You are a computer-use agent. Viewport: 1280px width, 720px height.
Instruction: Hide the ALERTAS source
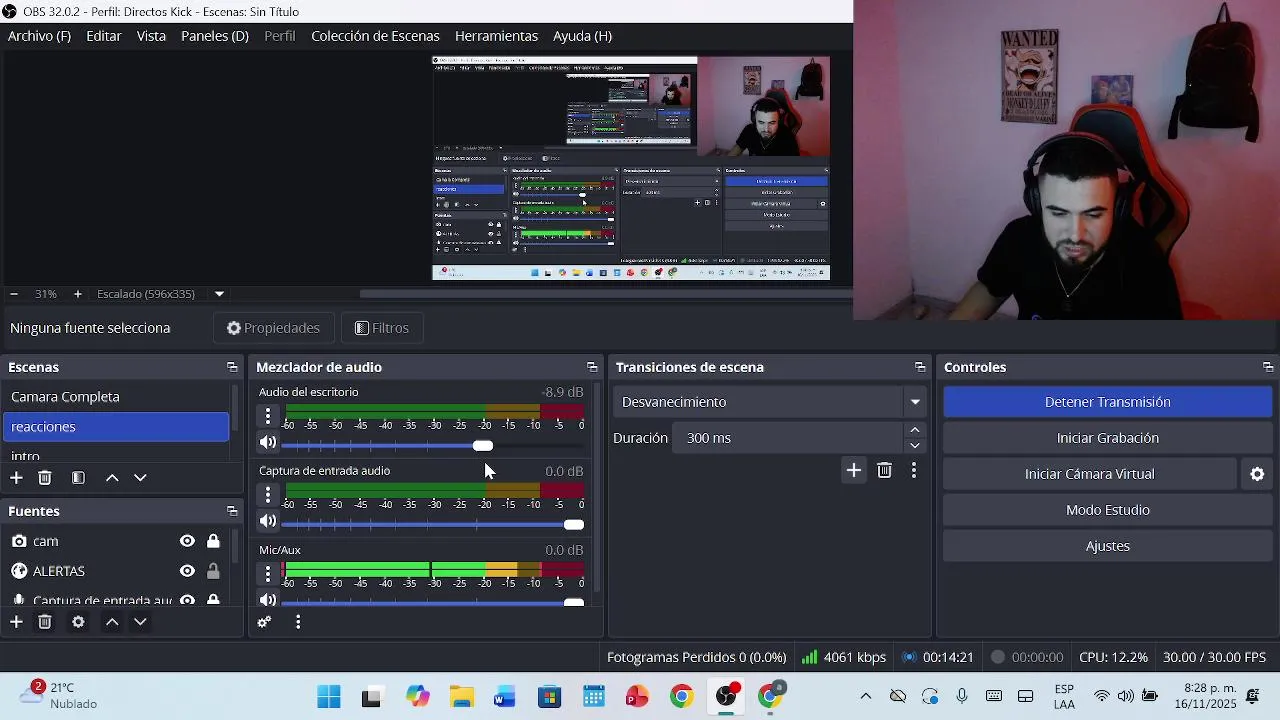187,571
